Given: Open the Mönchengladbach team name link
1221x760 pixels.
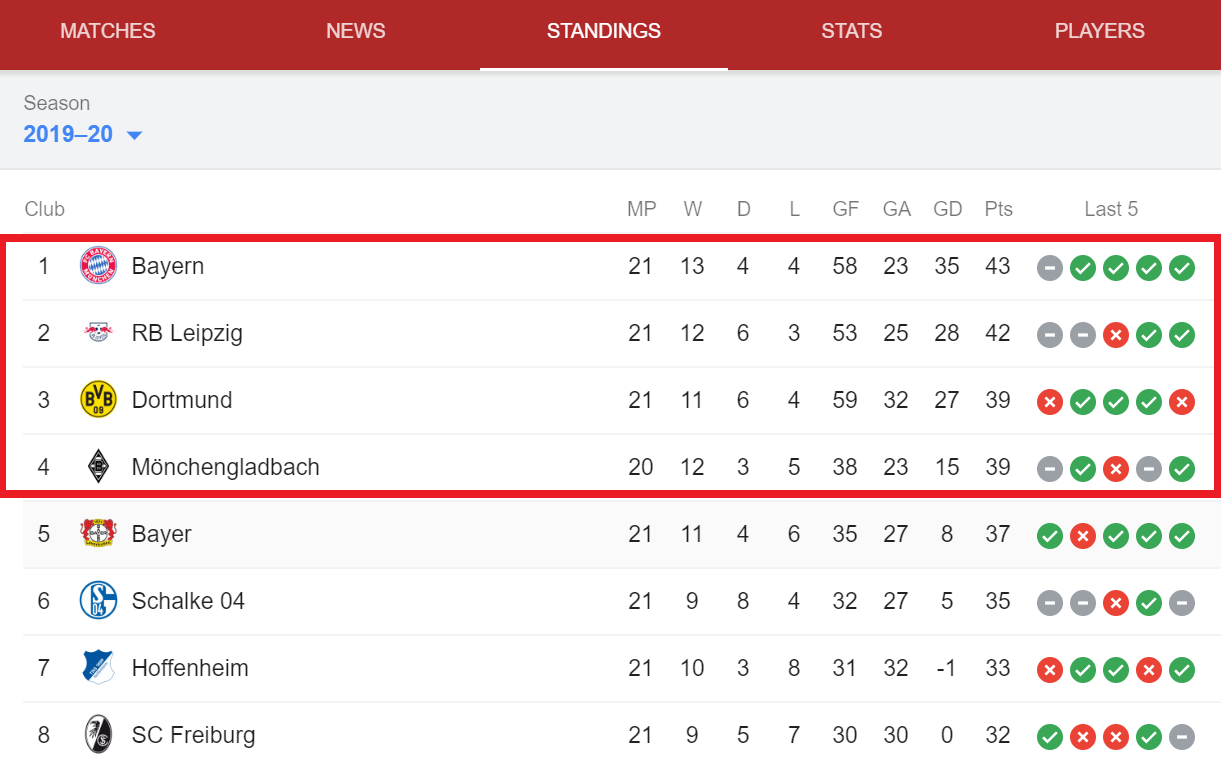Looking at the screenshot, I should pyautogui.click(x=226, y=467).
